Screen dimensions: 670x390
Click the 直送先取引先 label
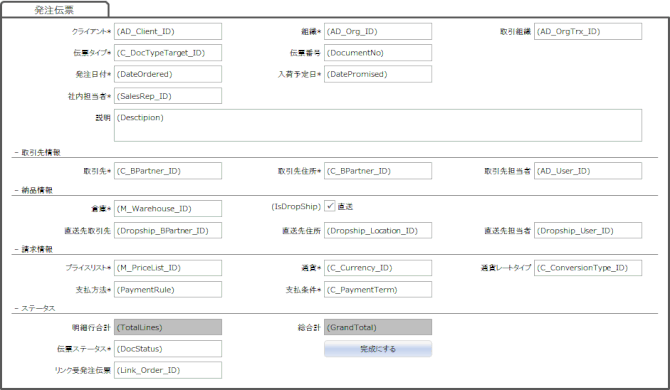[x=88, y=231]
